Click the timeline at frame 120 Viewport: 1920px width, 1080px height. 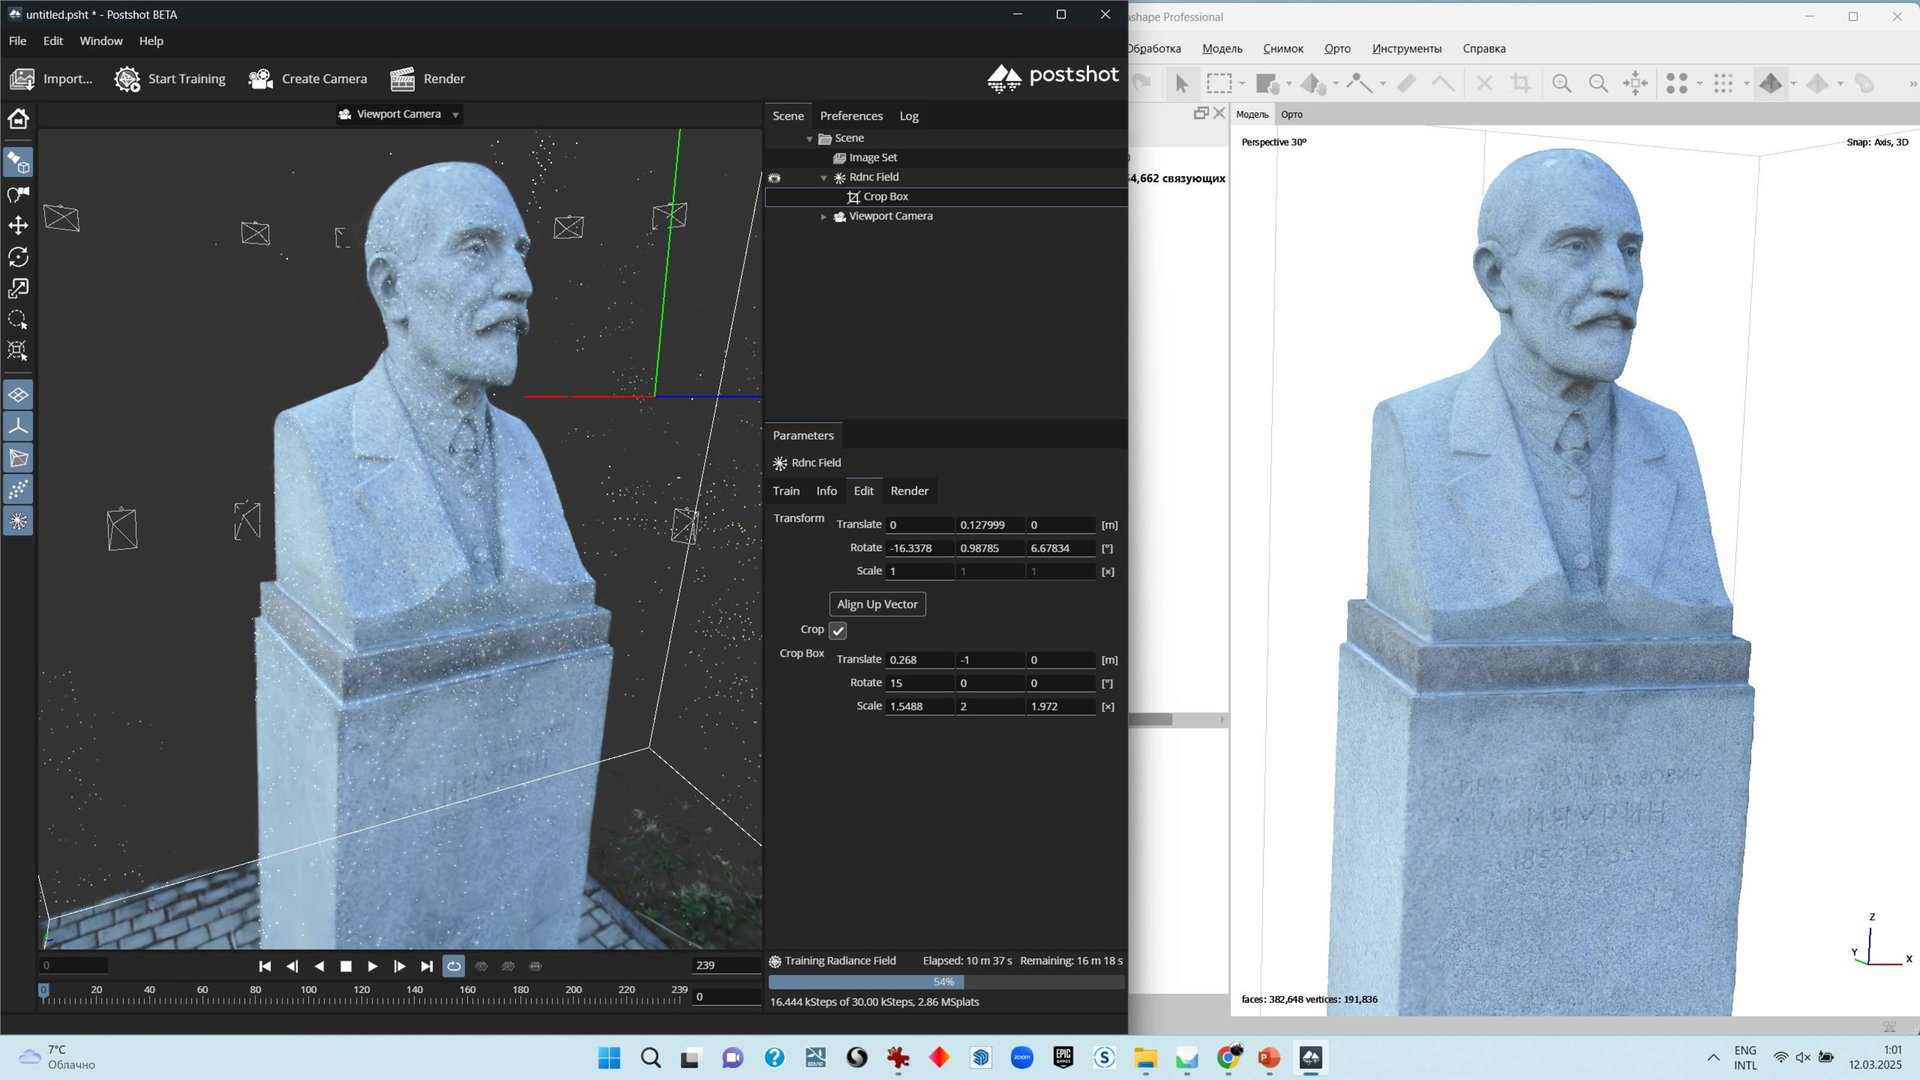tap(361, 998)
